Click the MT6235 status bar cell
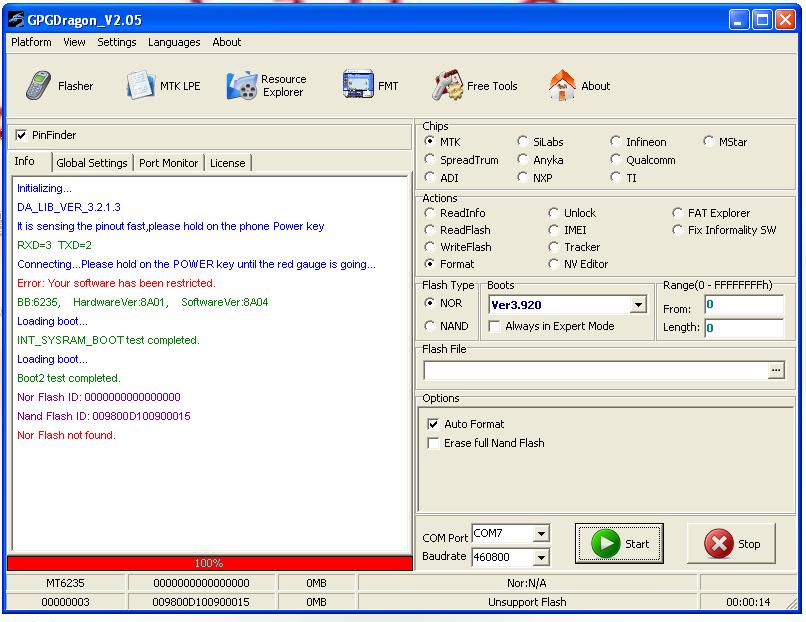Image resolution: width=806 pixels, height=622 pixels. [65, 583]
